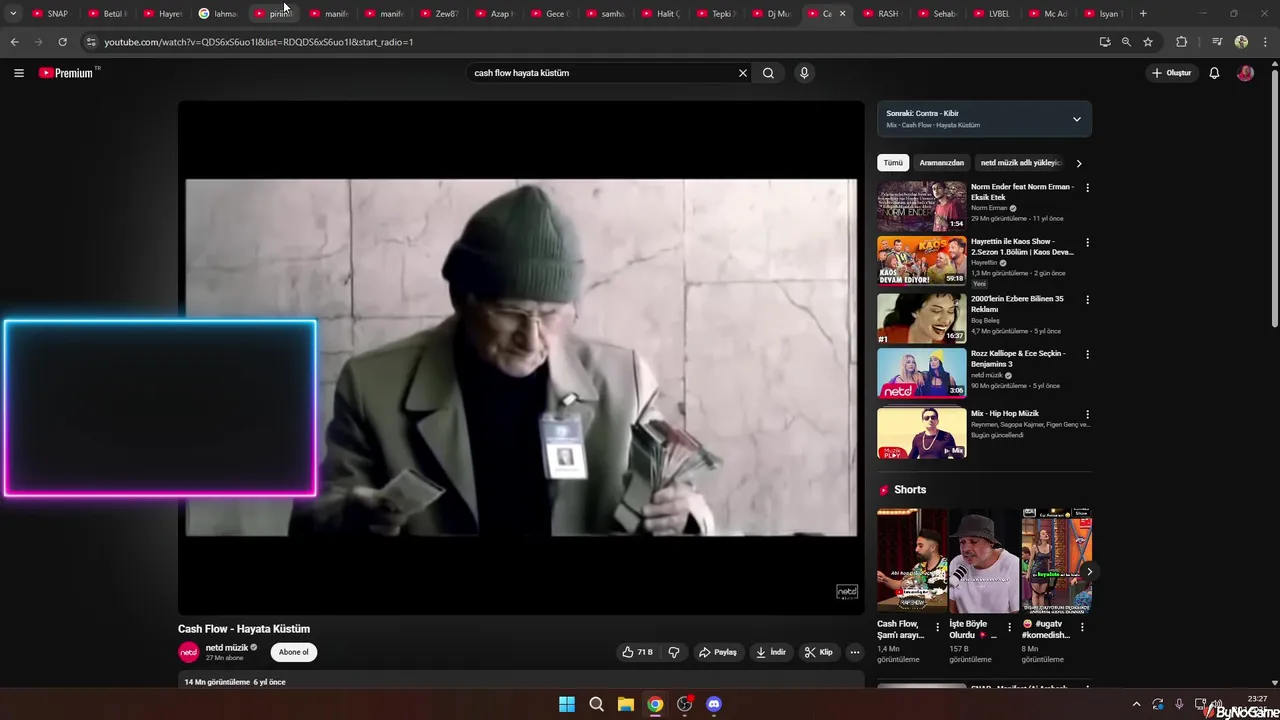Download the video with İndir
The height and width of the screenshot is (720, 1280).
point(771,652)
